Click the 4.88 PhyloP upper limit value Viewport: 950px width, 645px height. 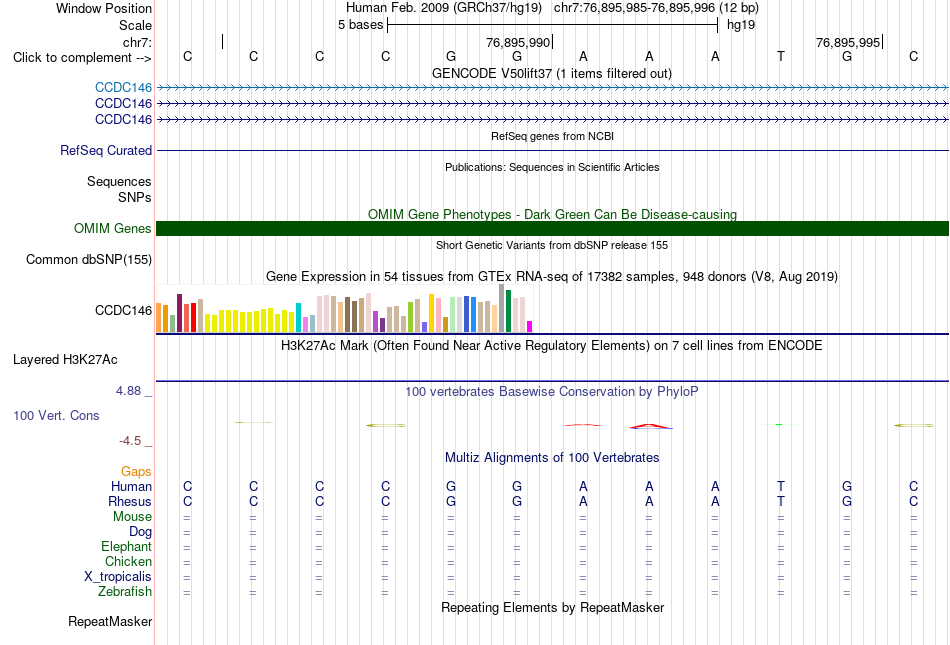128,391
